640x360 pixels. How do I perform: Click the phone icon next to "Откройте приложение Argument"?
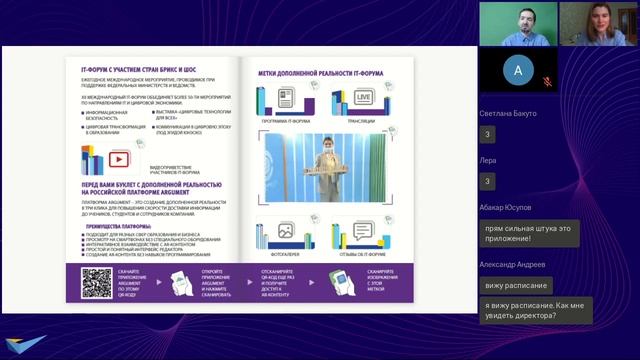(x=182, y=282)
